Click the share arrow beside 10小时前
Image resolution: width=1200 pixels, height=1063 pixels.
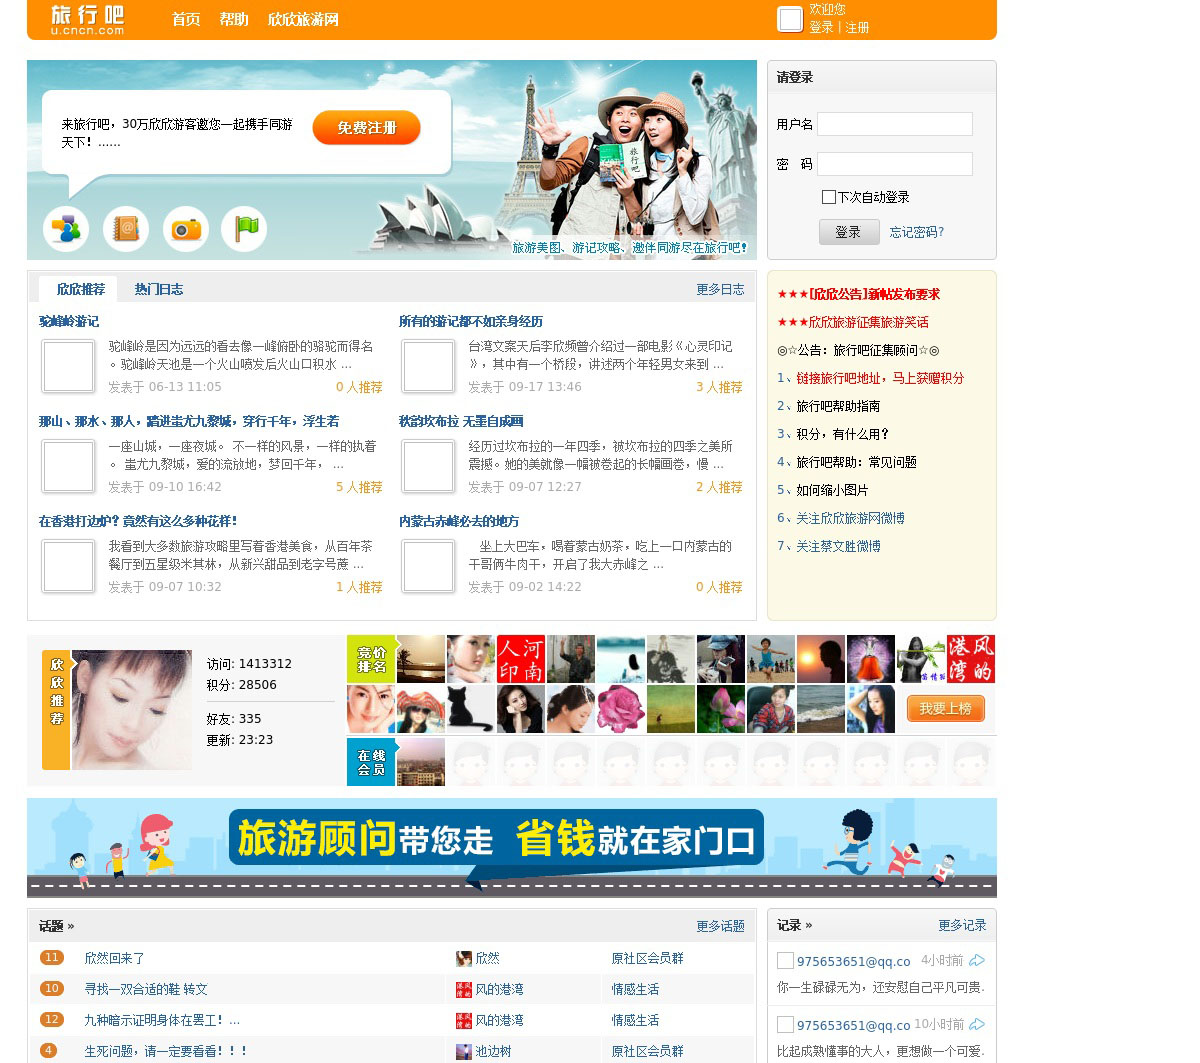point(977,1024)
